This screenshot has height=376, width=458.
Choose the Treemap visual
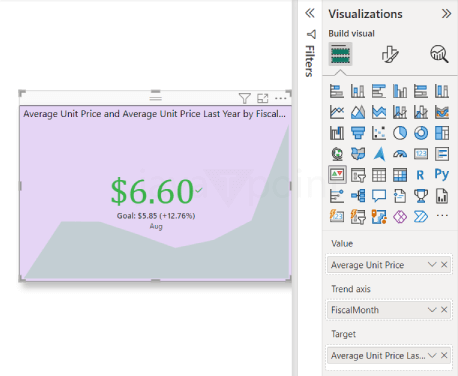coord(442,133)
